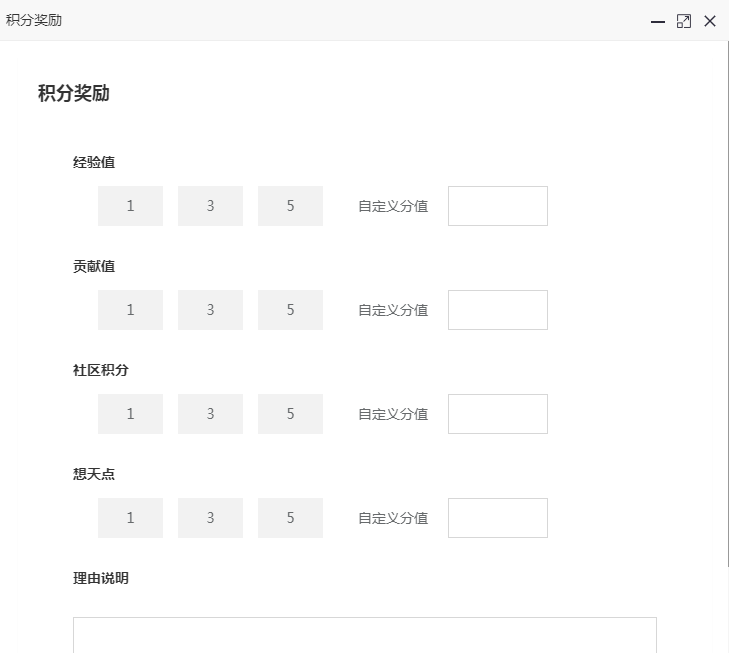Choose 1 point for 贡献值

point(130,310)
